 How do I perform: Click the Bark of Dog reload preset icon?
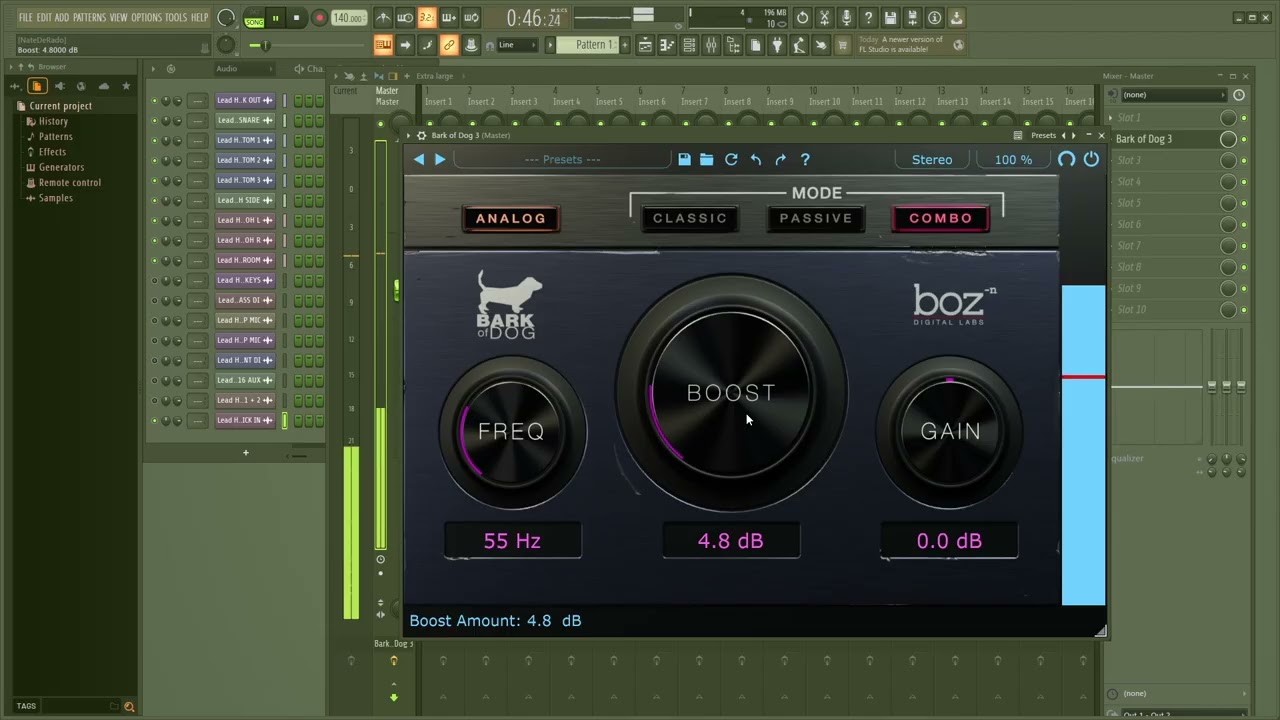(x=731, y=160)
